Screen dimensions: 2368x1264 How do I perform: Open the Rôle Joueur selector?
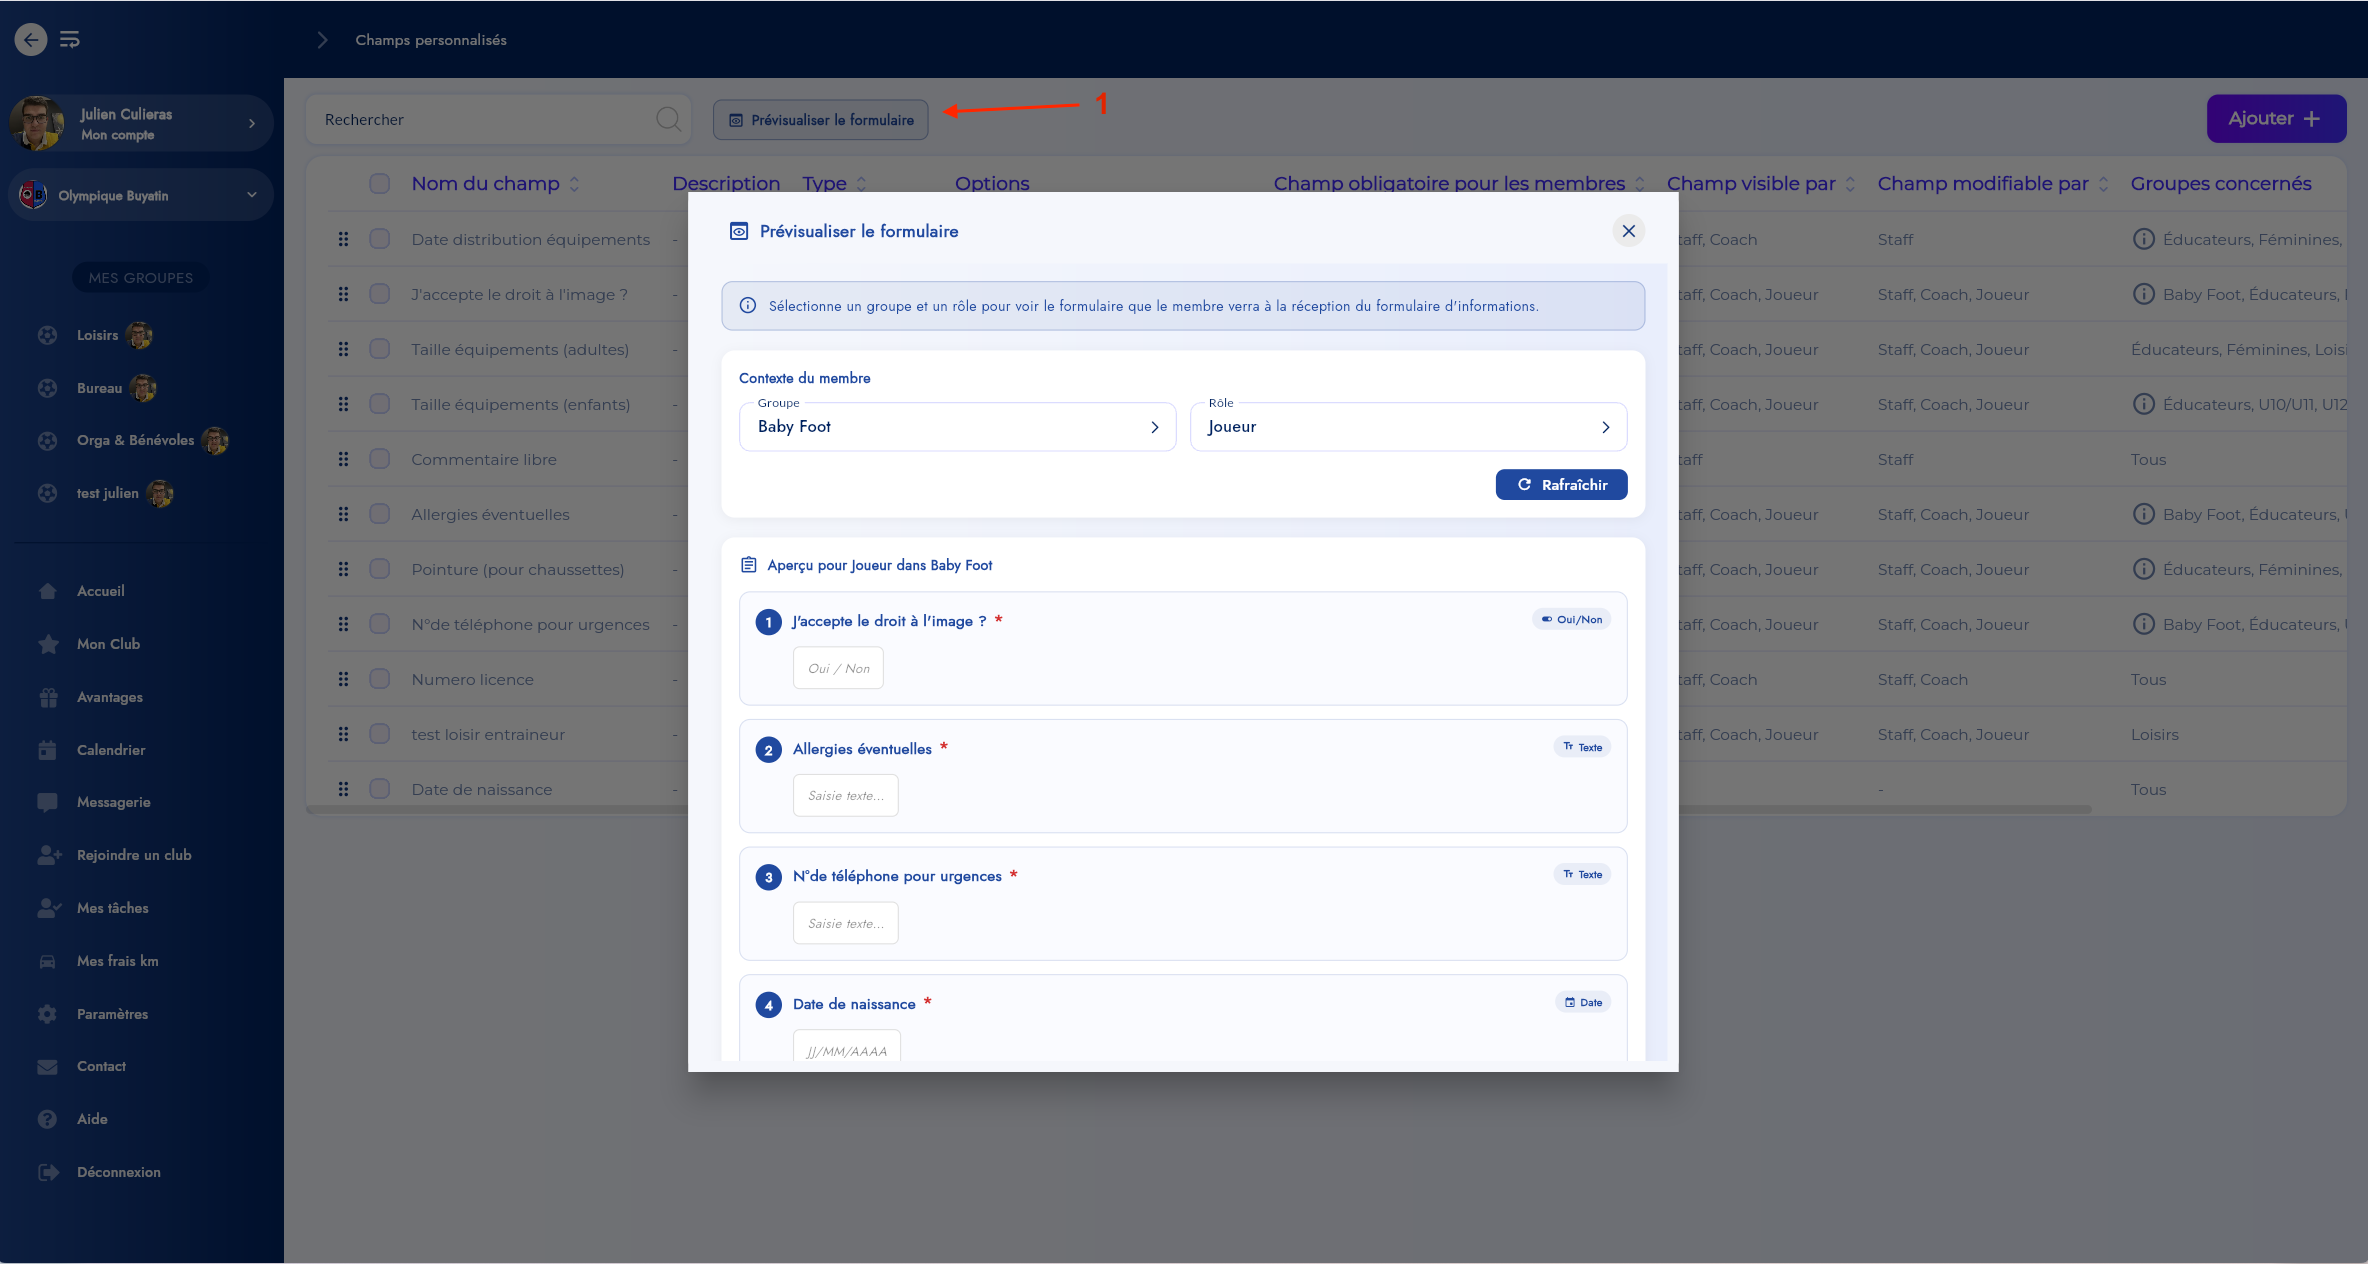[x=1408, y=427]
